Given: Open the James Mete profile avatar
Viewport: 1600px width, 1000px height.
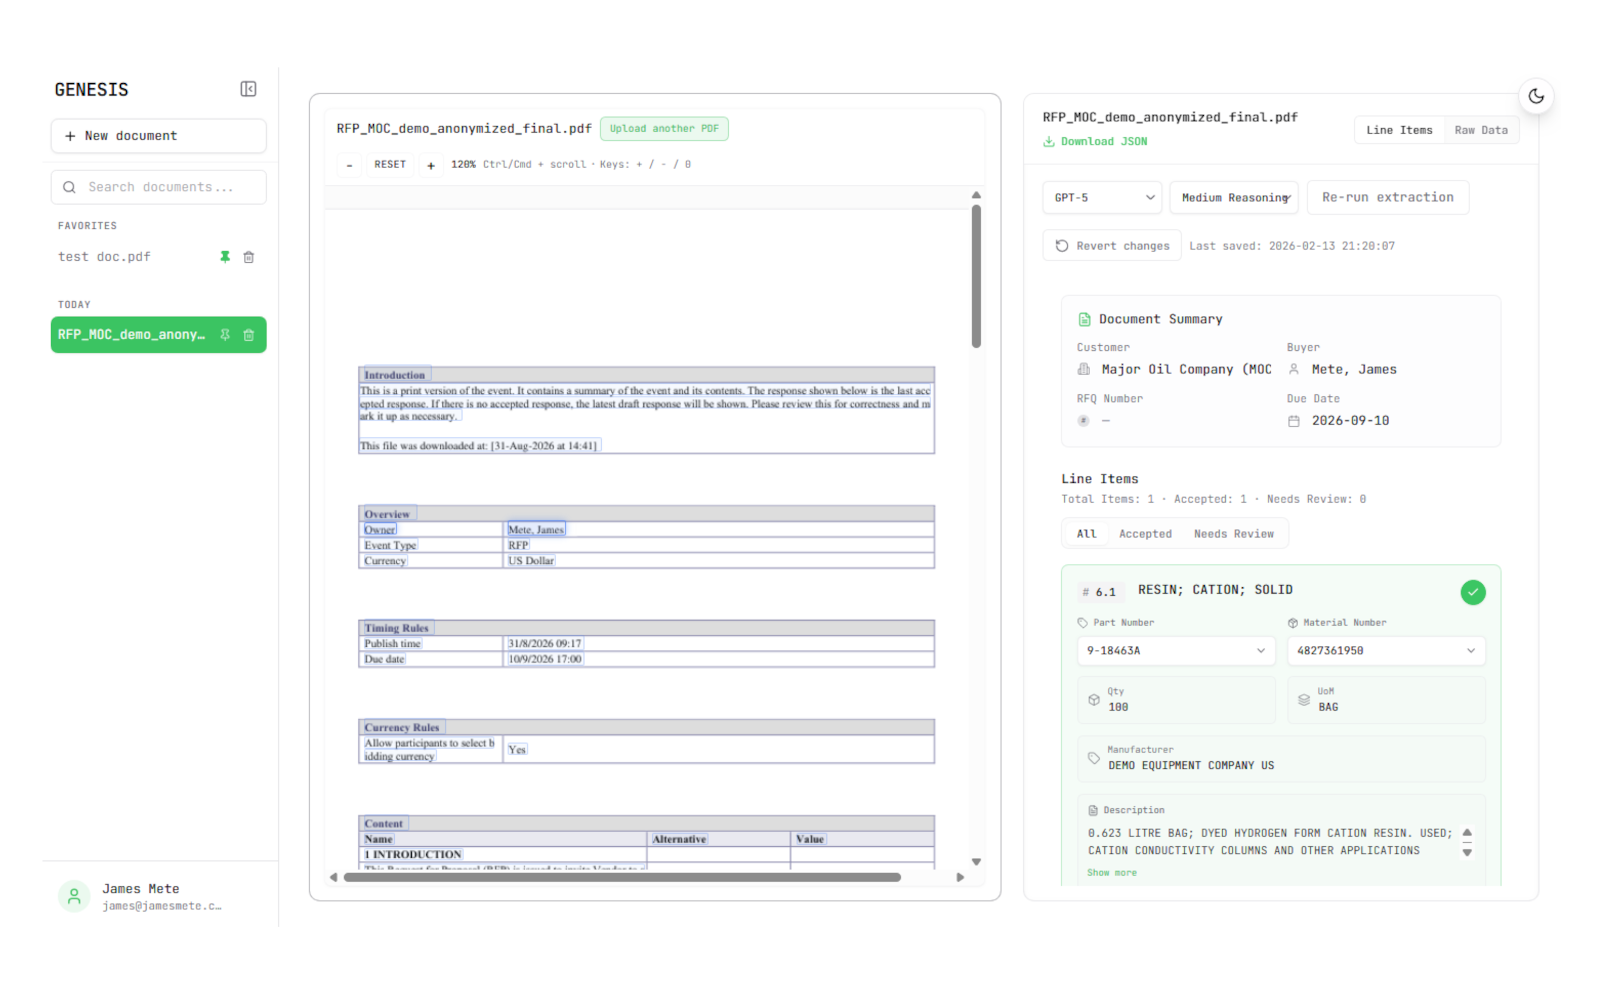Looking at the screenshot, I should pyautogui.click(x=73, y=896).
